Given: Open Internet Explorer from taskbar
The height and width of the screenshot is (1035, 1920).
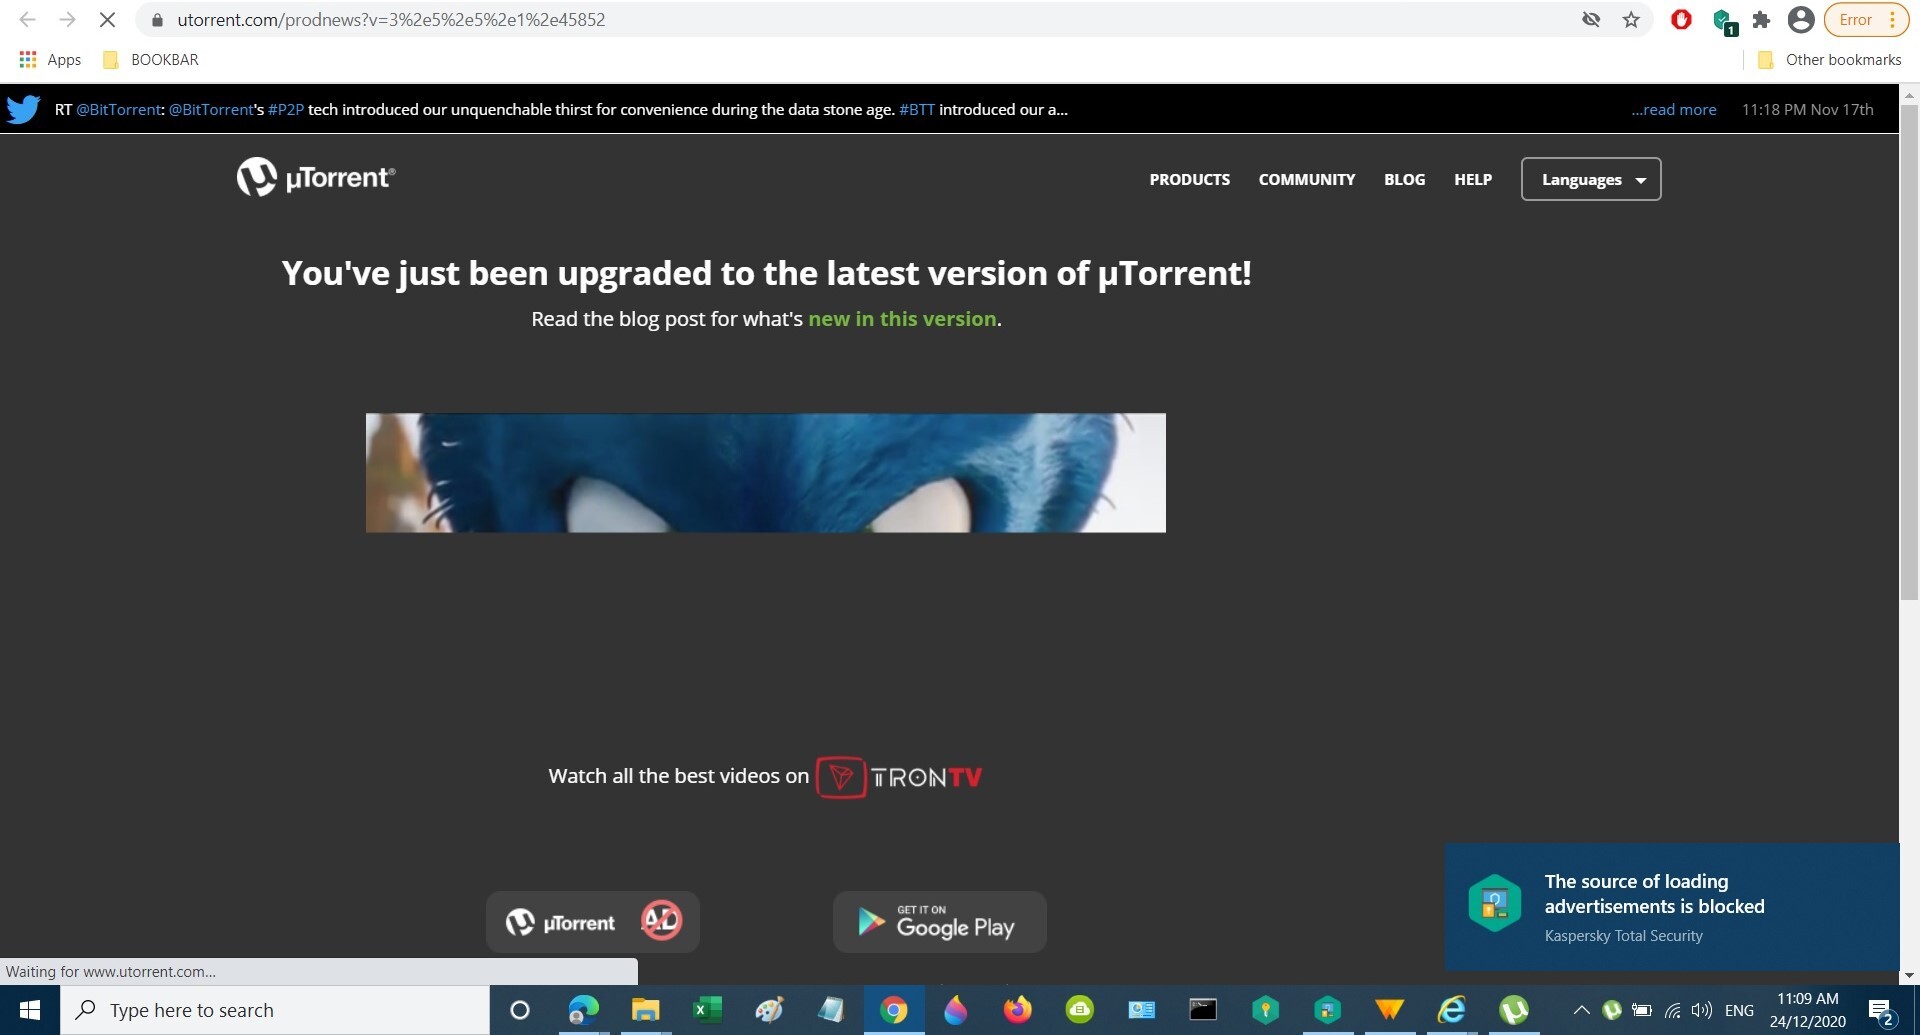Looking at the screenshot, I should pyautogui.click(x=1451, y=1010).
